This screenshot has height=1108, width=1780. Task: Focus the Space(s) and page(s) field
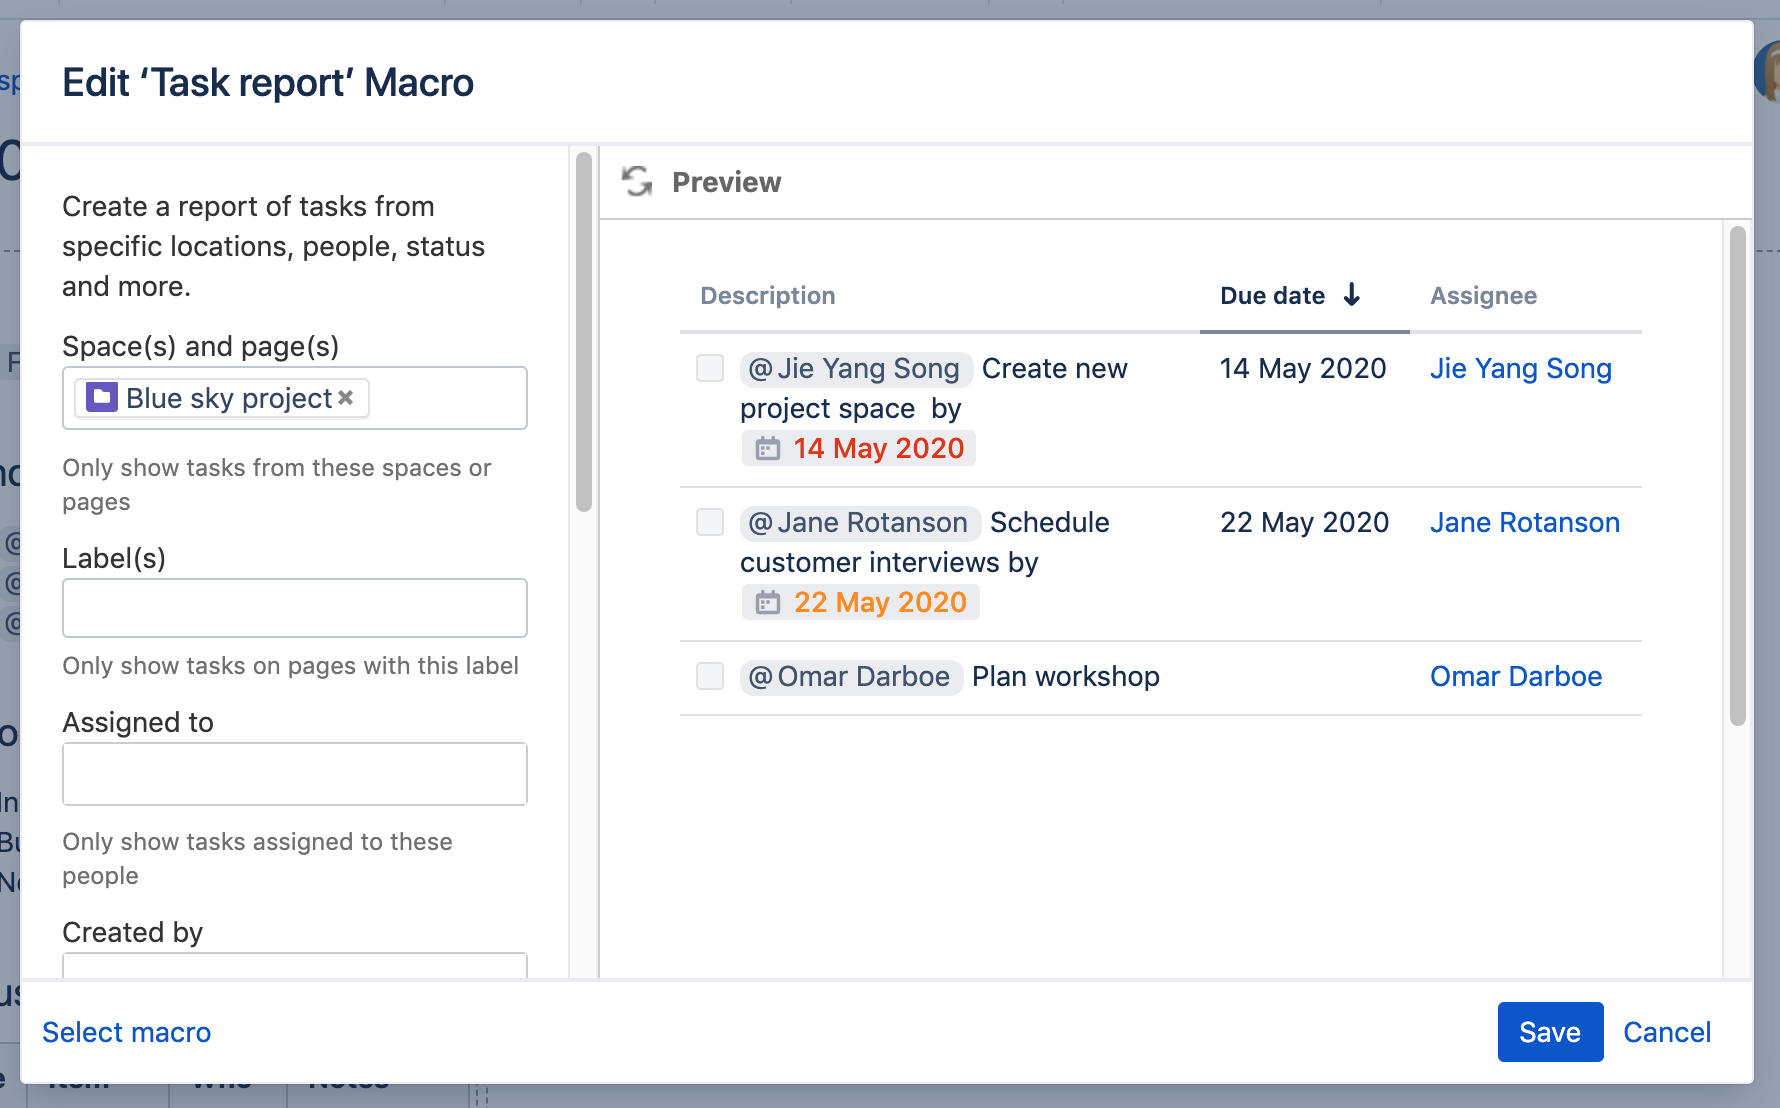point(295,398)
